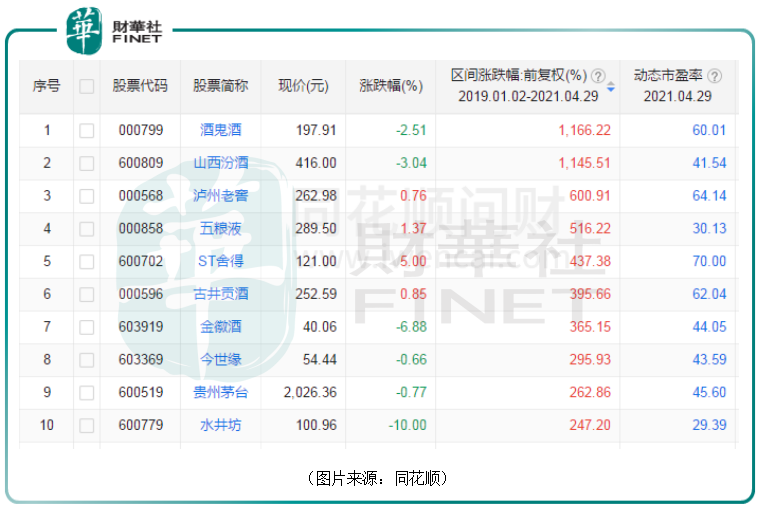Check the box for row 600809

click(x=87, y=163)
